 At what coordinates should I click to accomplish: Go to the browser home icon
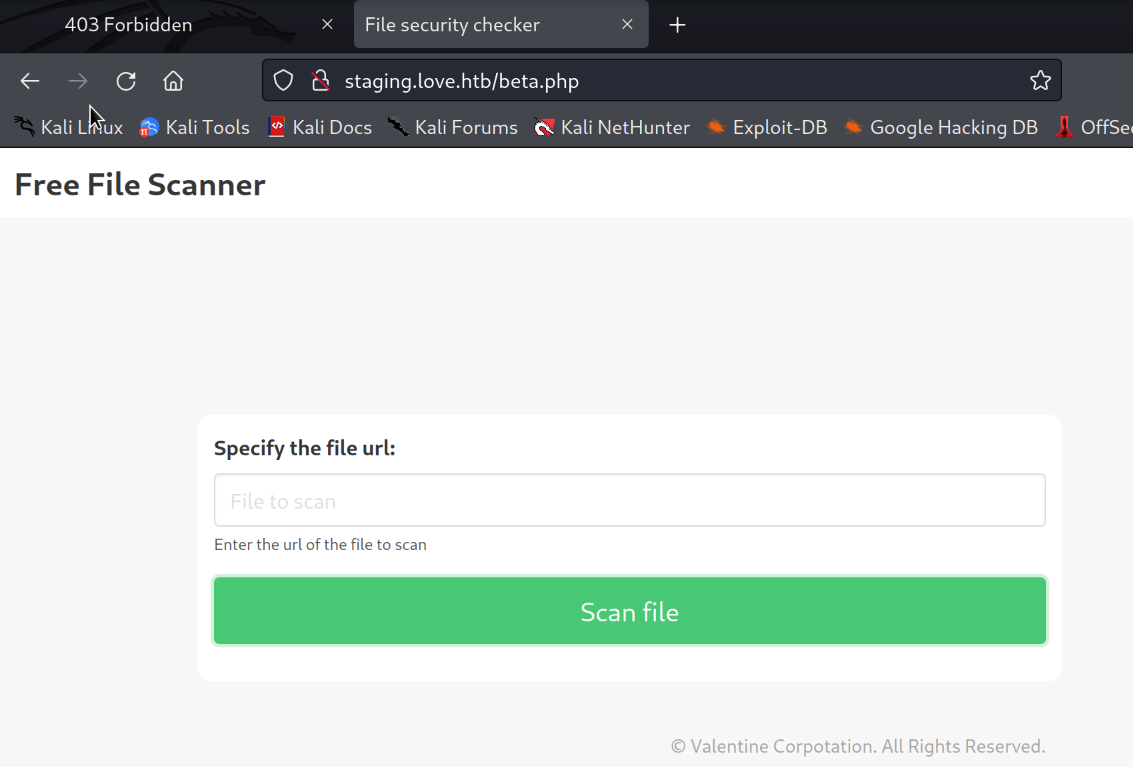pos(174,81)
